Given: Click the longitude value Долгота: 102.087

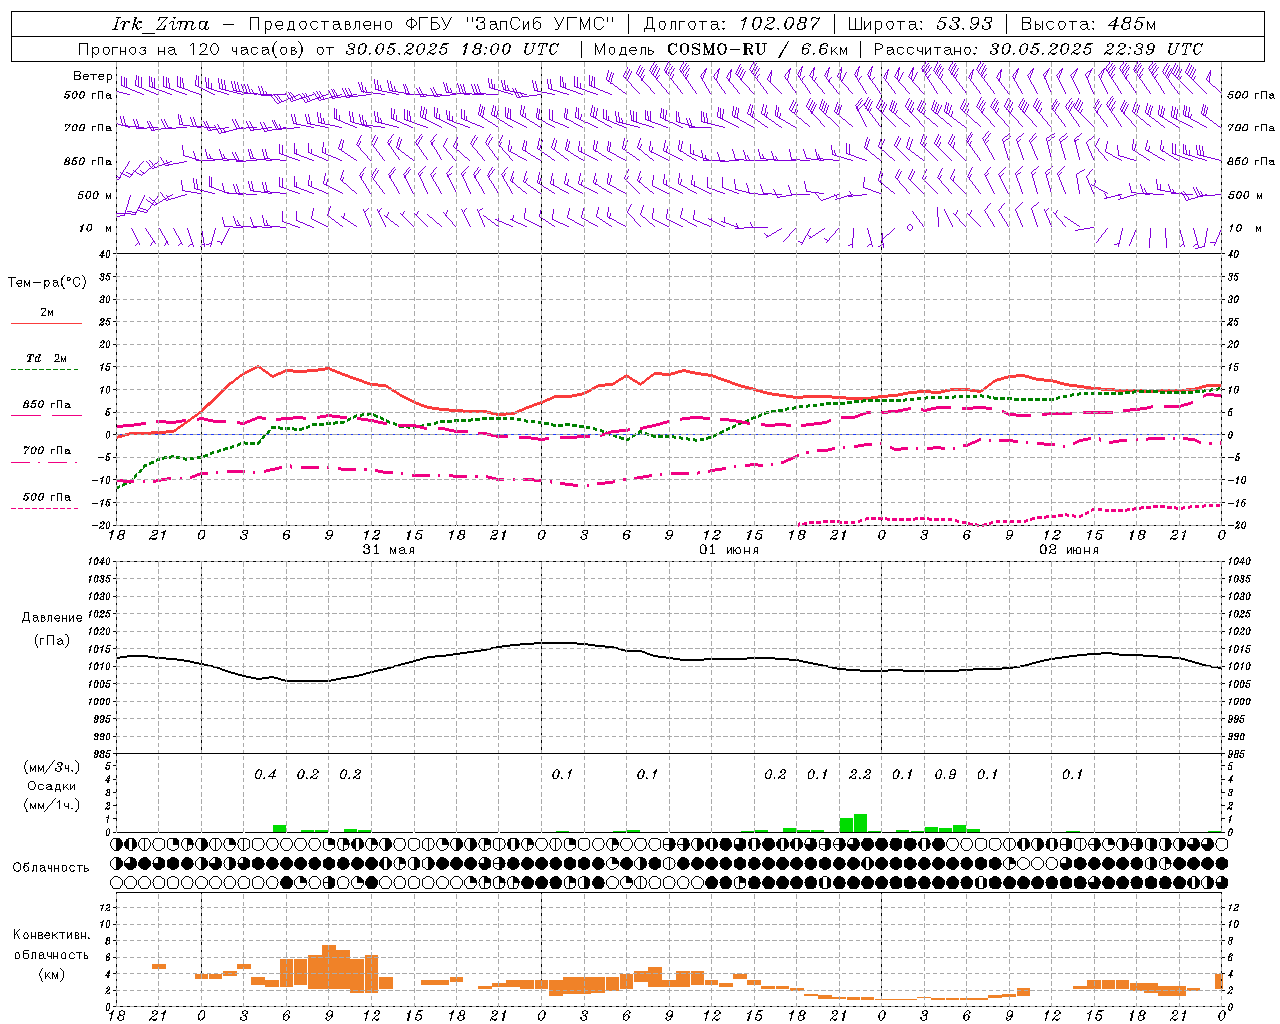Looking at the screenshot, I should click(732, 24).
